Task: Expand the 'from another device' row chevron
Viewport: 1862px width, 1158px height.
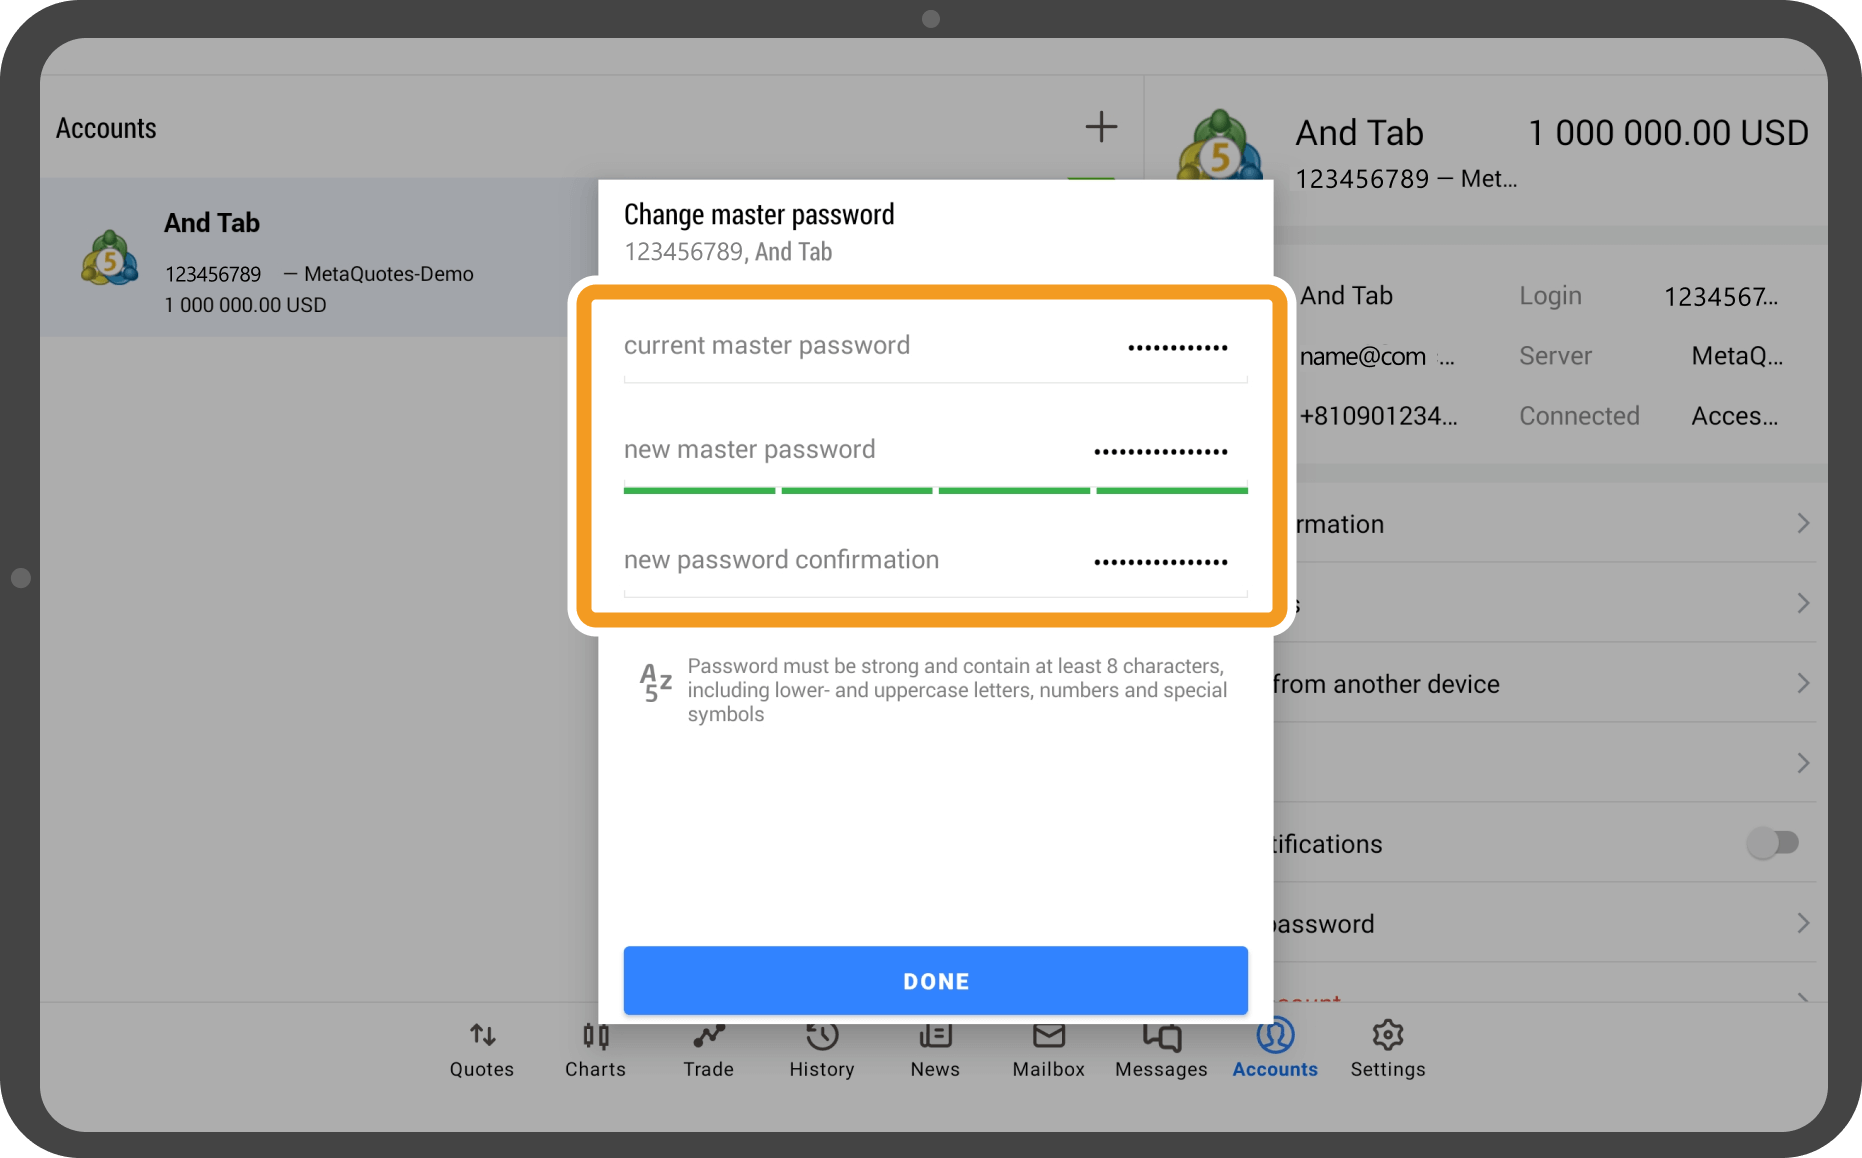Action: (1802, 683)
